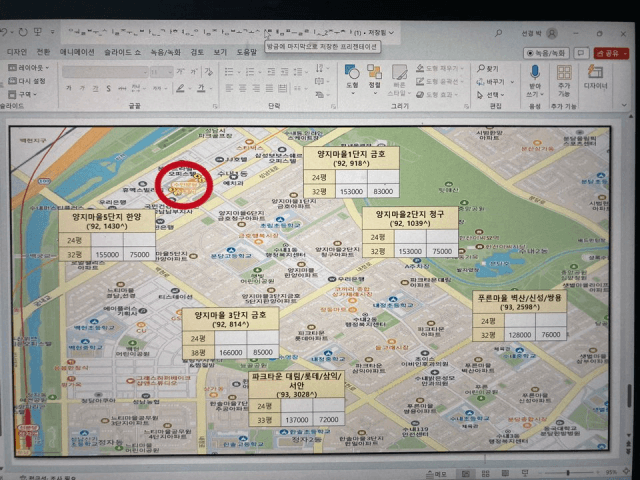
Task: Open the user account avatar 선경 박
Action: [x=552, y=33]
